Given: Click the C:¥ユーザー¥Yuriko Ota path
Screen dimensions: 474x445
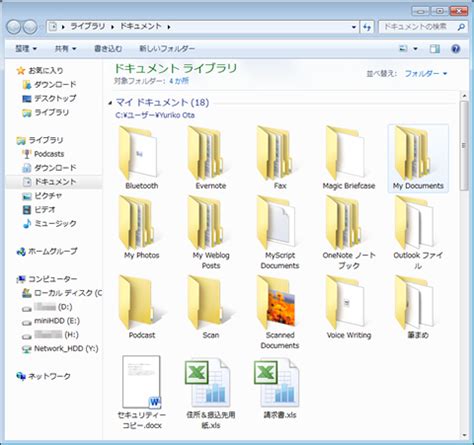Looking at the screenshot, I should click(x=155, y=115).
